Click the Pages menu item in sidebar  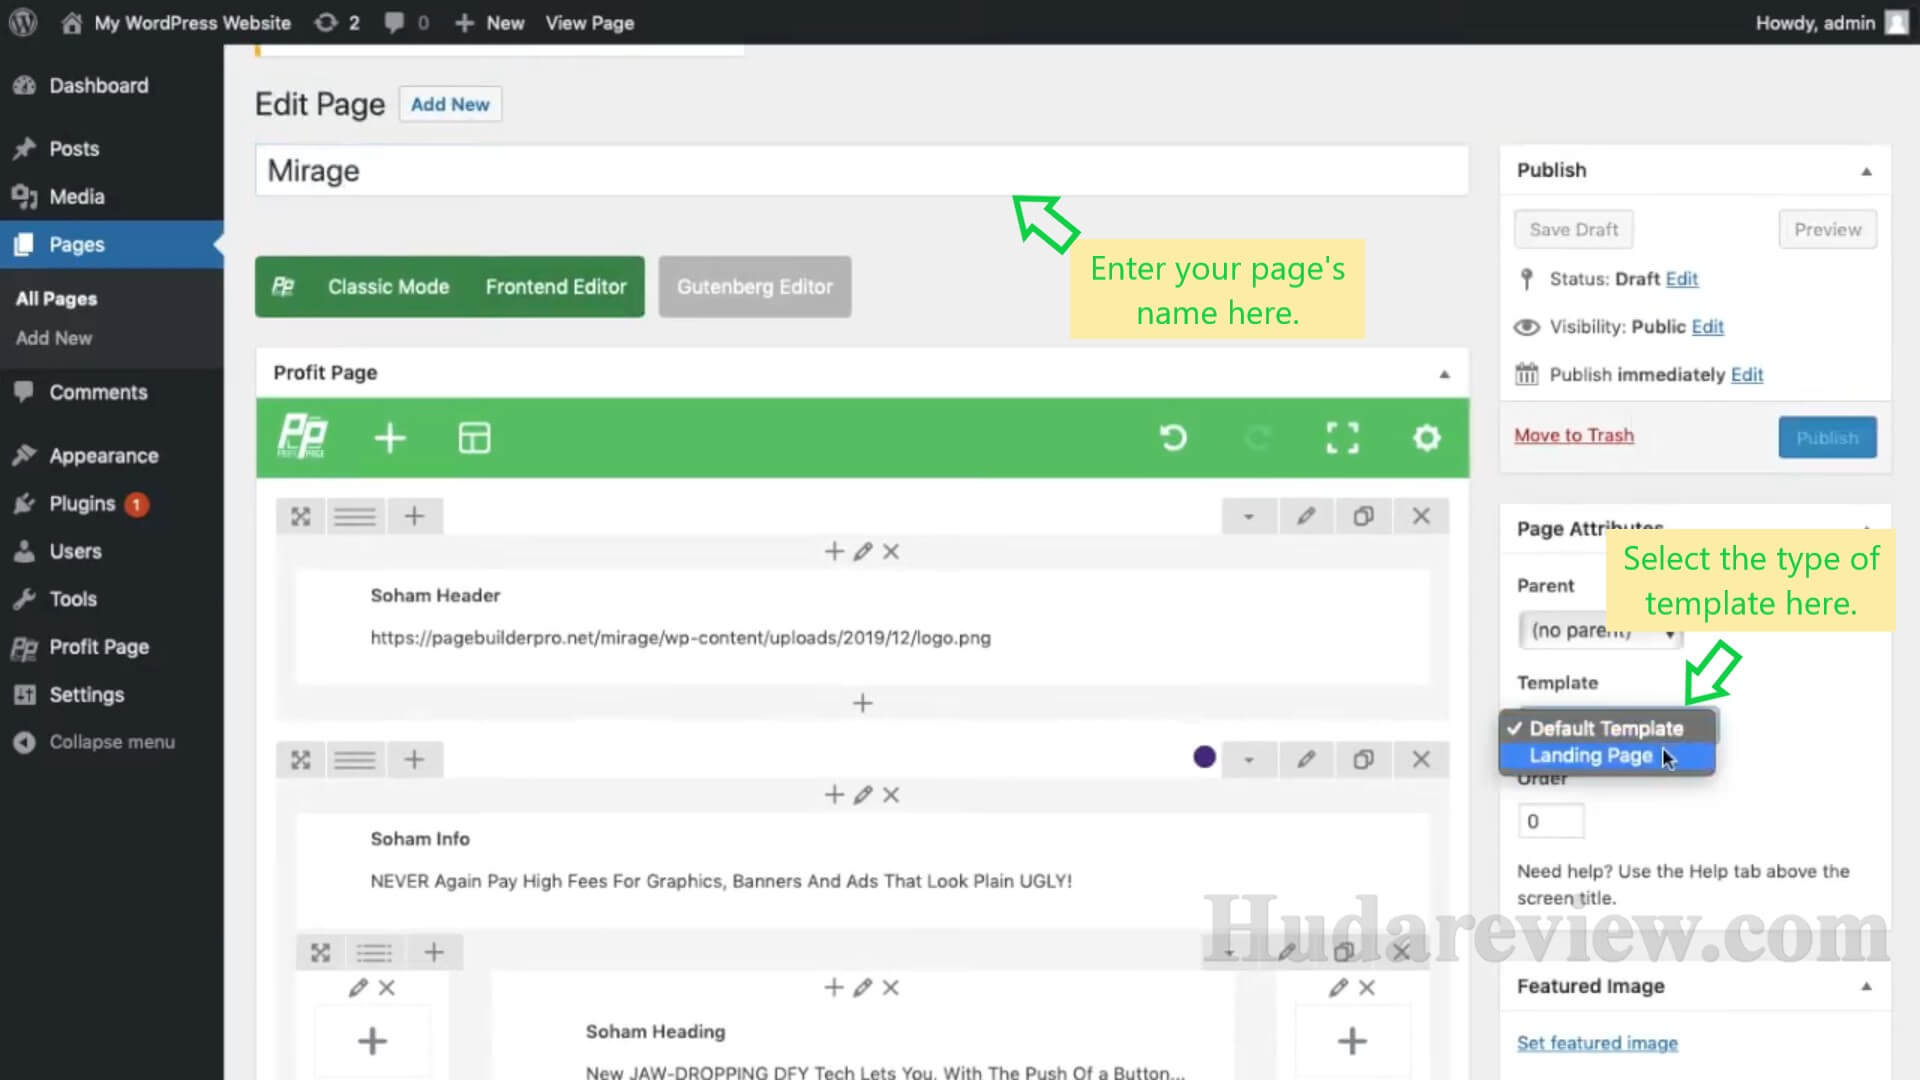point(76,244)
